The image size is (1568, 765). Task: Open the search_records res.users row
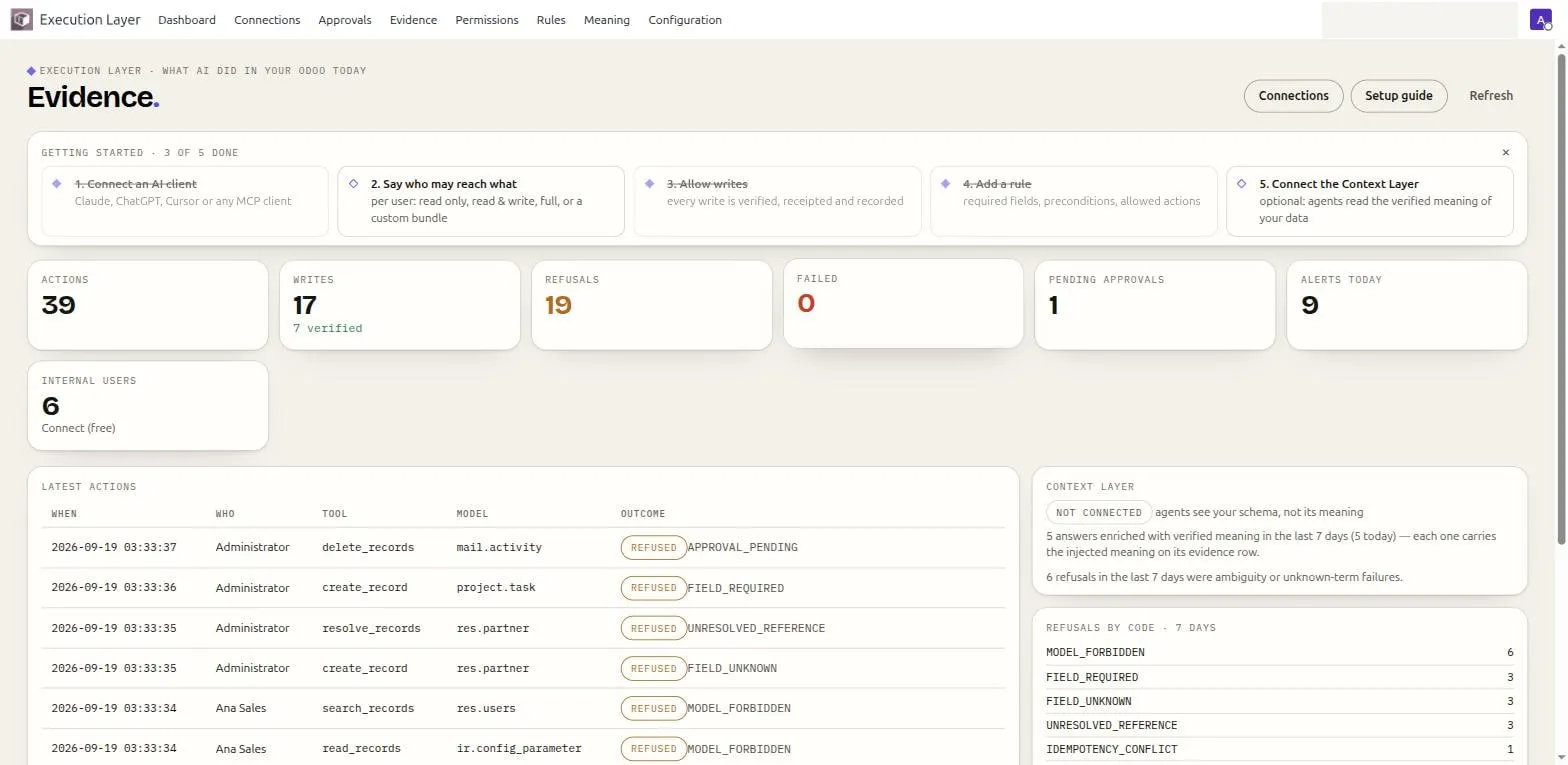[x=523, y=708]
